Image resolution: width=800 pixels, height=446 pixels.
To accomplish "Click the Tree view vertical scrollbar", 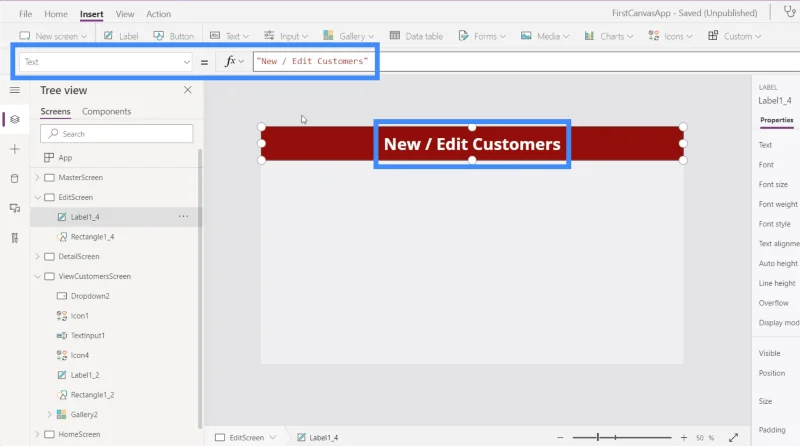I will pos(200,289).
